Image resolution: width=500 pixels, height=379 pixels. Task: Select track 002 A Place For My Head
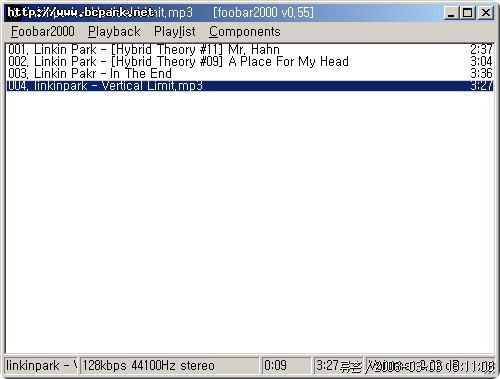click(x=250, y=61)
